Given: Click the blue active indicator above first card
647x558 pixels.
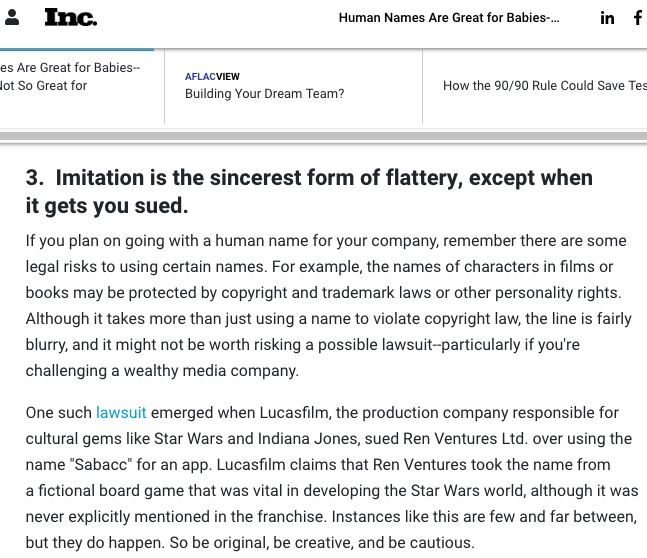Looking at the screenshot, I should [x=77, y=49].
